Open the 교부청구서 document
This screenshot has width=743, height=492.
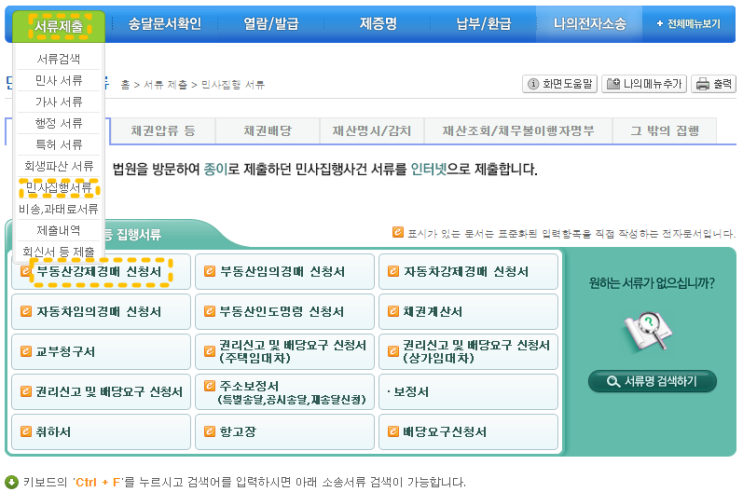pyautogui.click(x=101, y=352)
